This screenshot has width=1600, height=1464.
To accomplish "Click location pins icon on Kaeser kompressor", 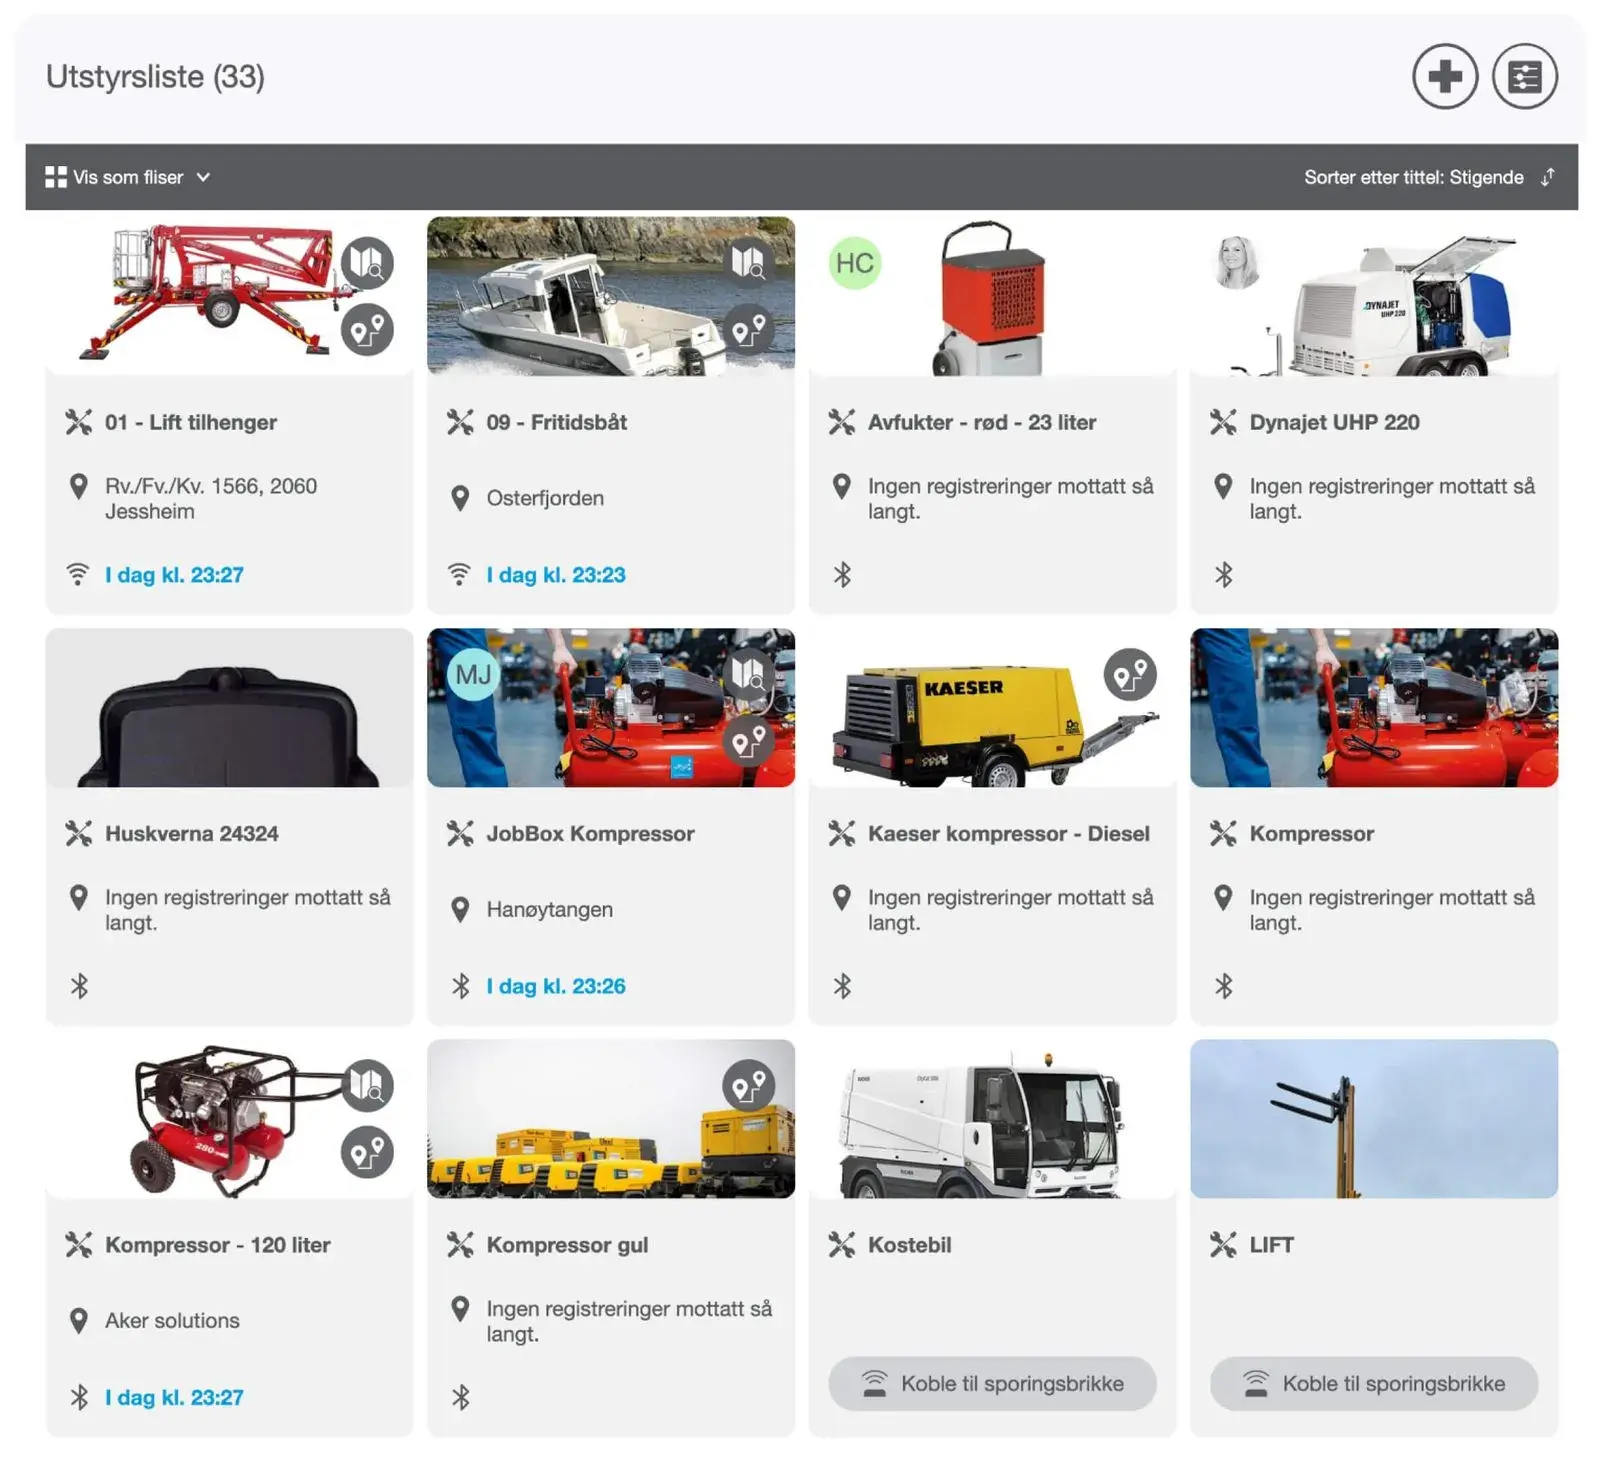I will [x=1130, y=675].
